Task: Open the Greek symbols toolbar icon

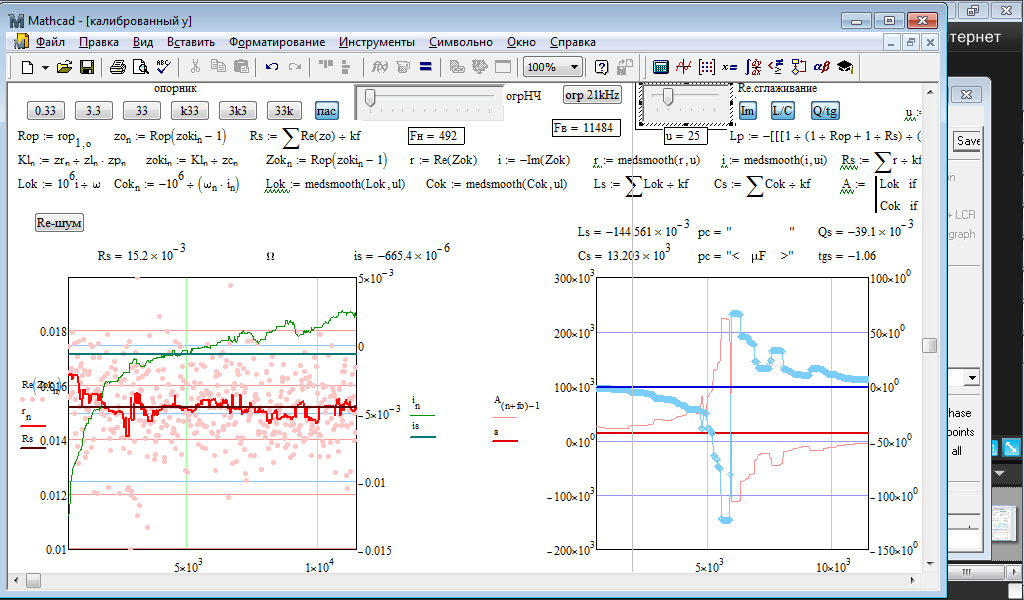Action: pyautogui.click(x=821, y=67)
